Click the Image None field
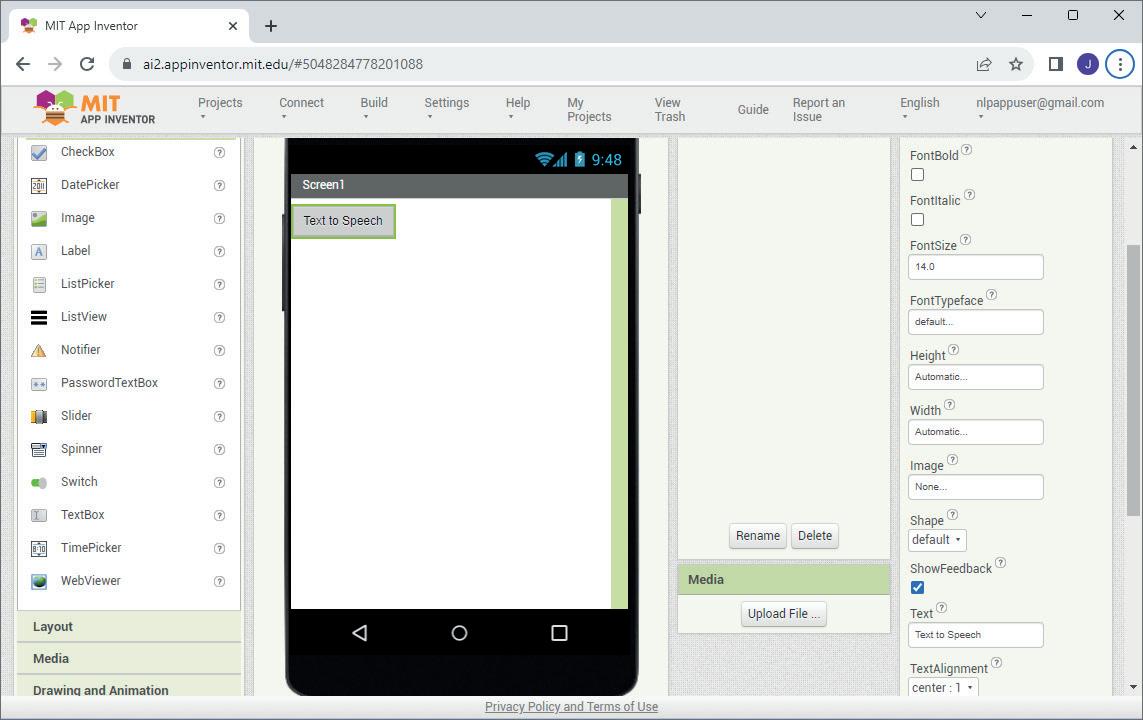Image resolution: width=1143 pixels, height=720 pixels. click(975, 487)
